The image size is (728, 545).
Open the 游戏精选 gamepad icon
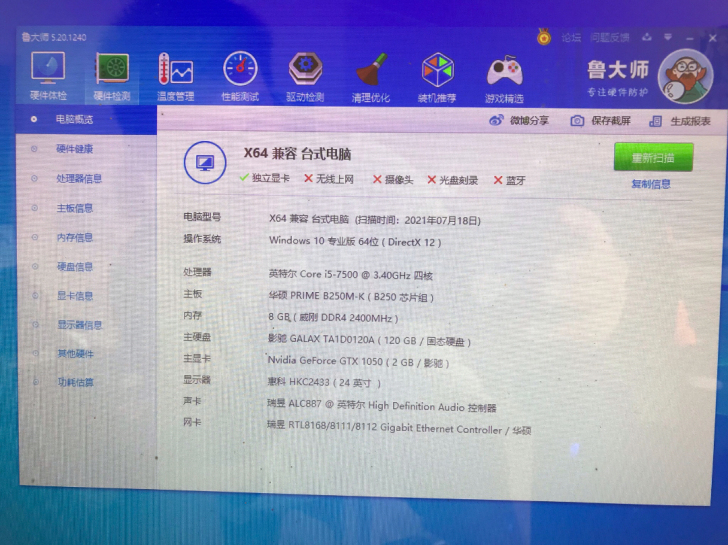[x=504, y=78]
